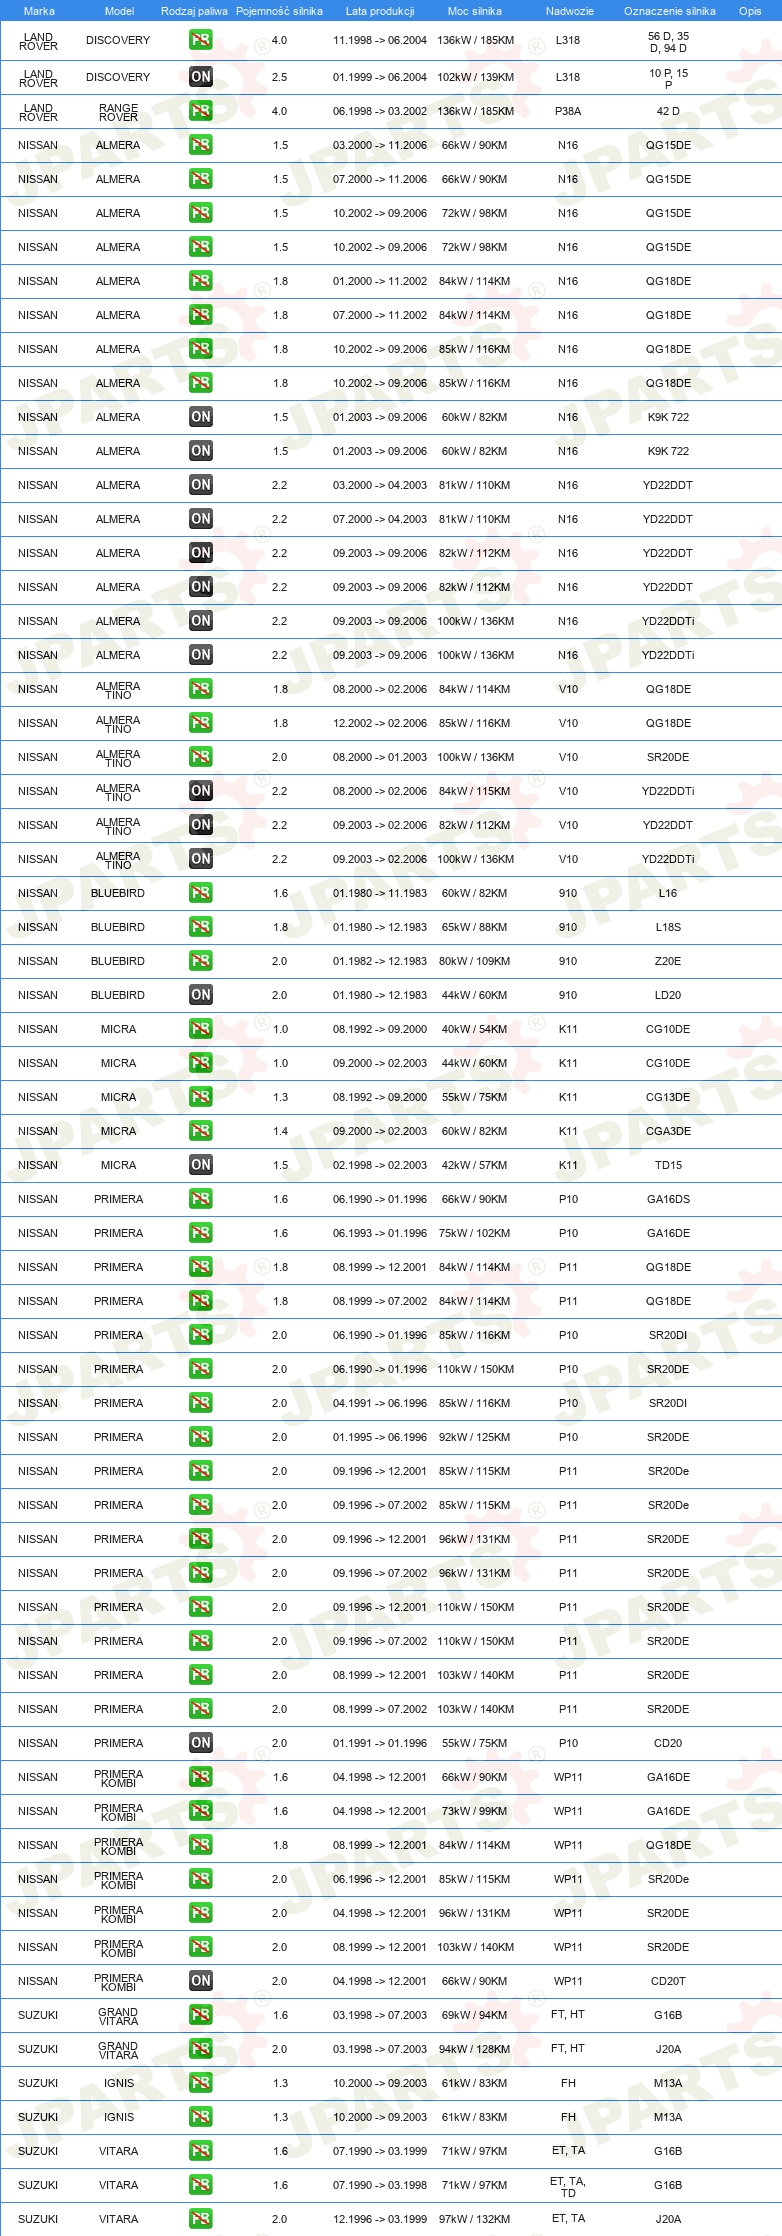782x2236 pixels.
Task: Click petrol icon in Land Rover Discovery 4.0 row
Action: click(x=200, y=40)
